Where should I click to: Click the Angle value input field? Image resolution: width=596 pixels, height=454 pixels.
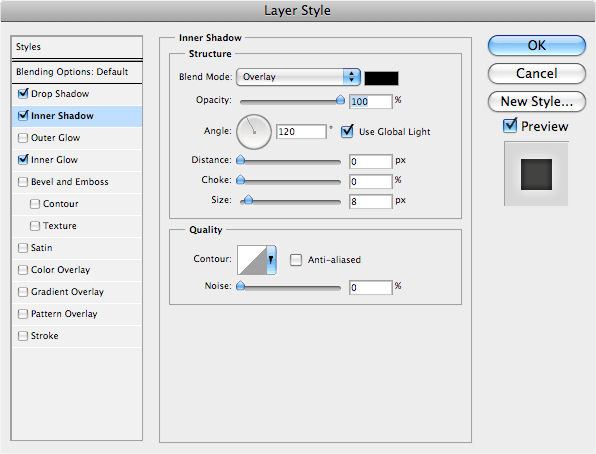click(301, 132)
